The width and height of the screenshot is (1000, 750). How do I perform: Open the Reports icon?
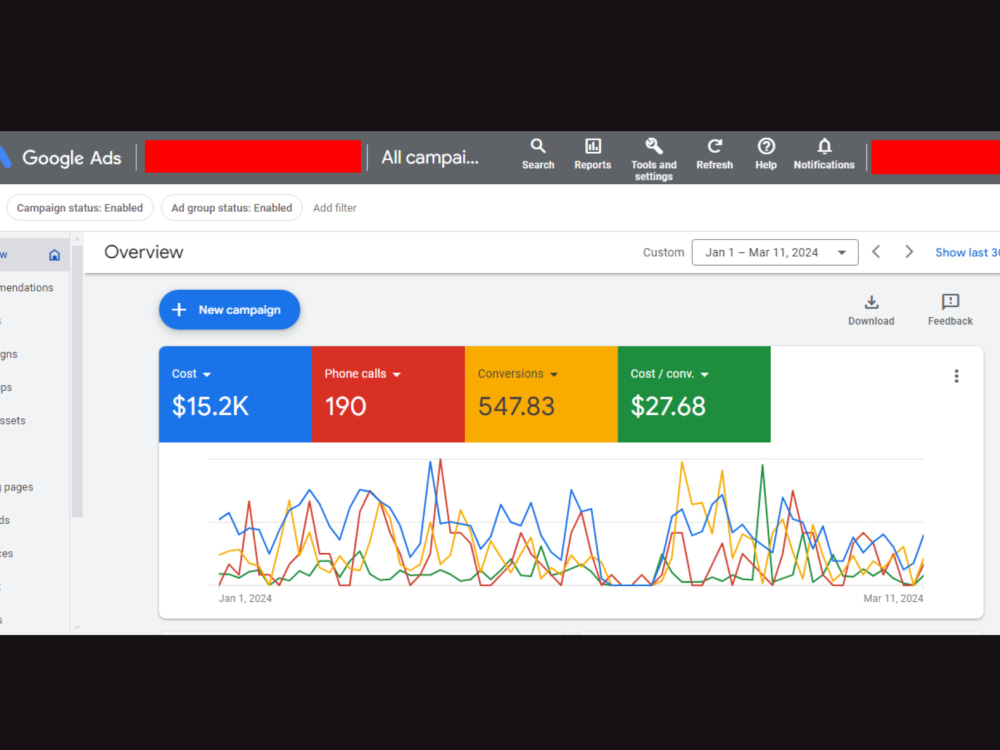[x=592, y=154]
